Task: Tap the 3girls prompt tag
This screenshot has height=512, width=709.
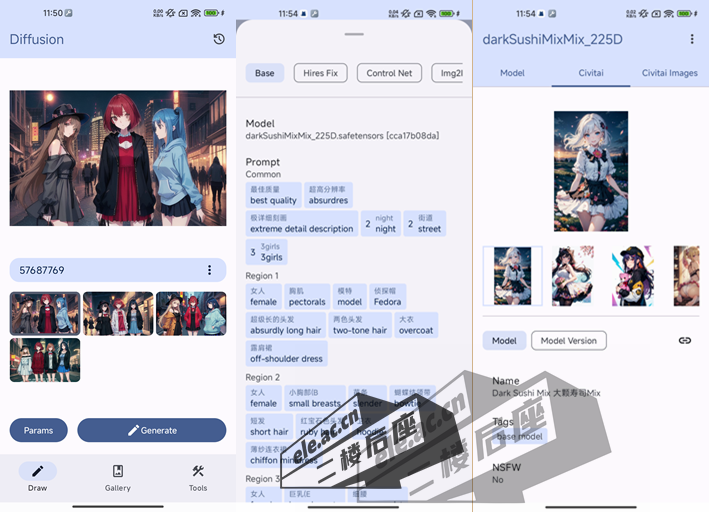Action: tap(266, 252)
